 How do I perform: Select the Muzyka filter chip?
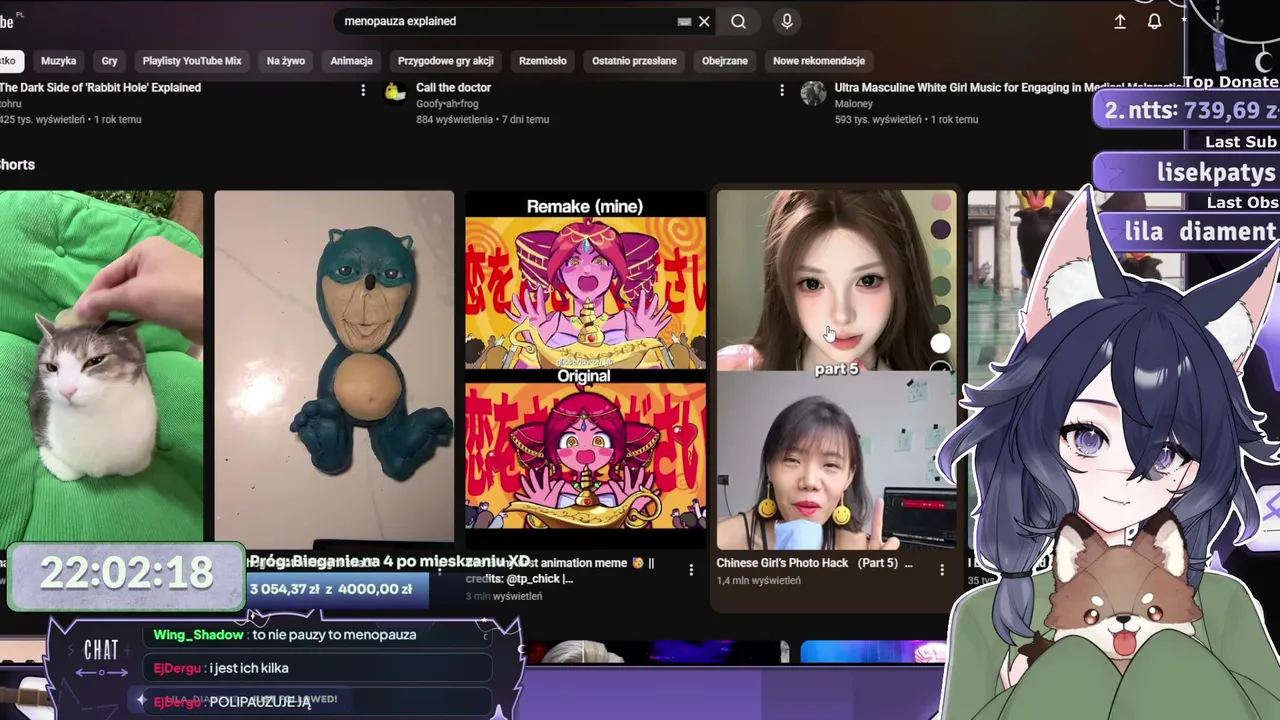point(58,61)
